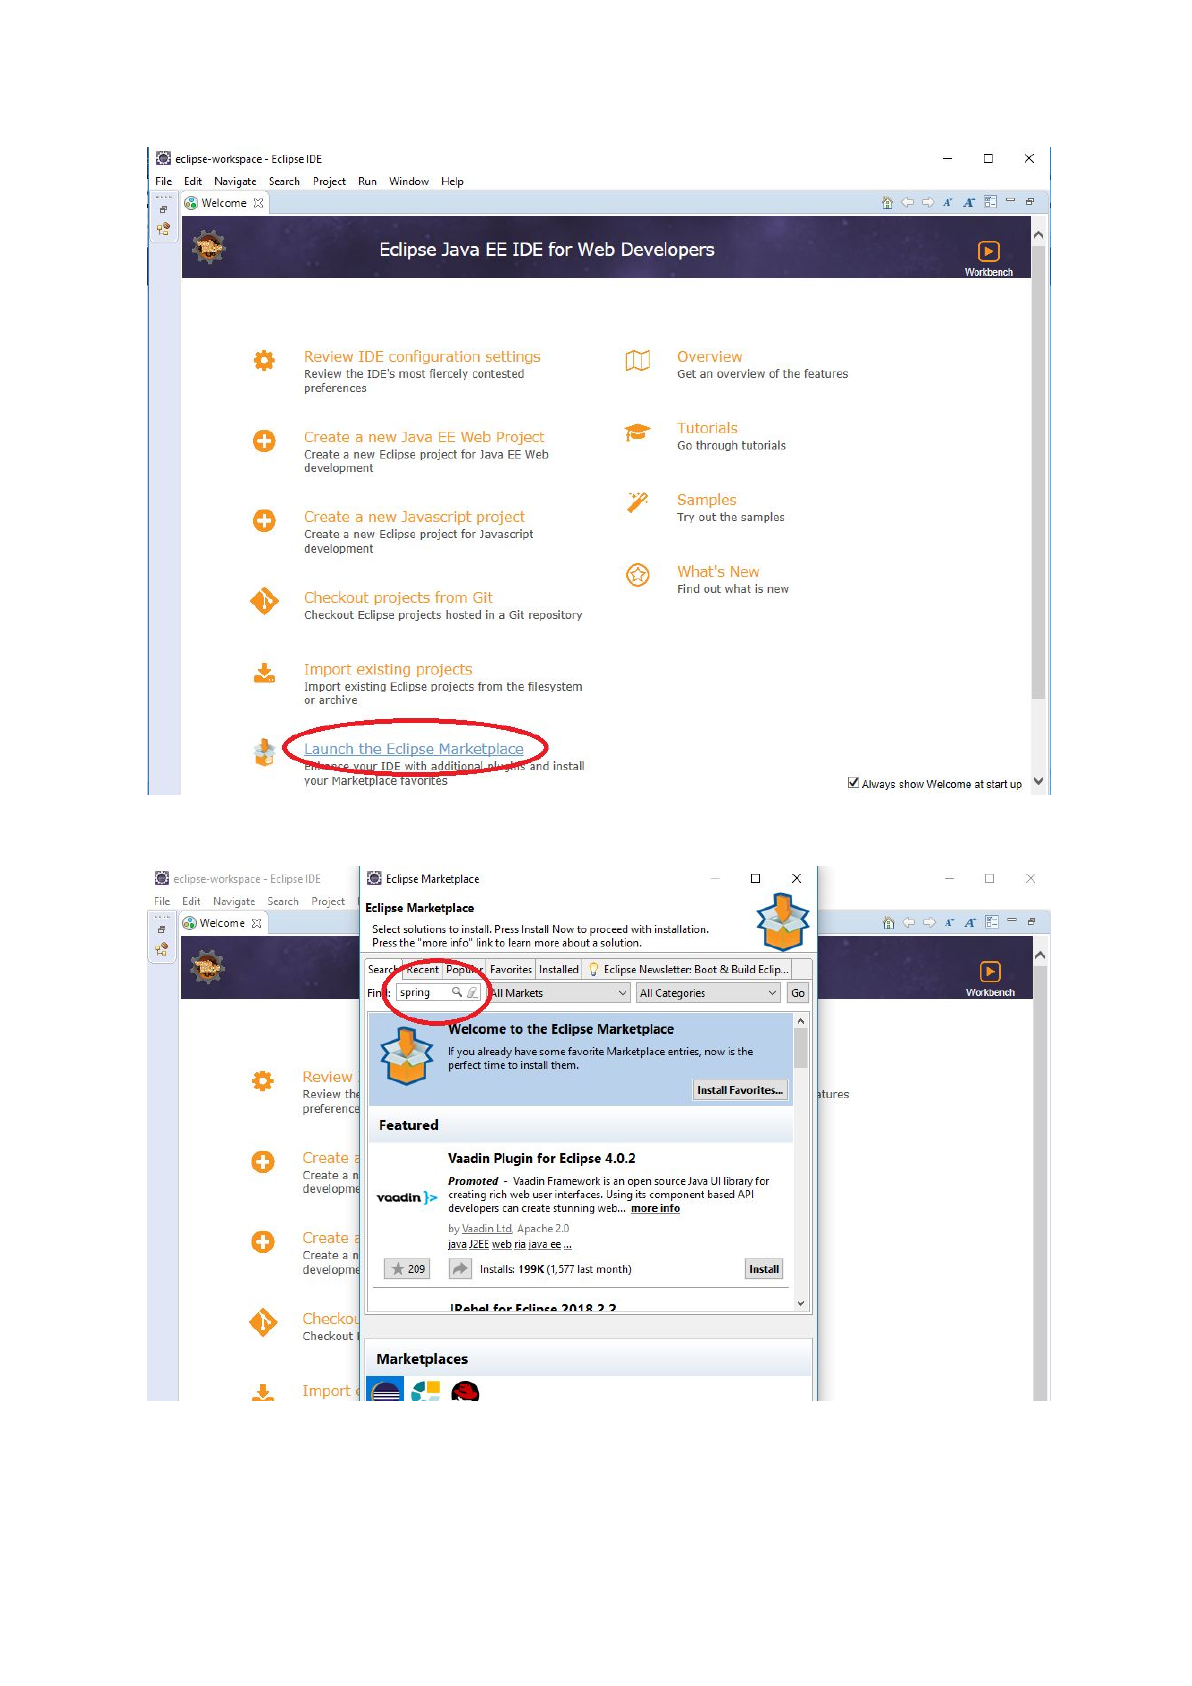Click Import existing projects link in top window
The height and width of the screenshot is (1686, 1192).
point(388,669)
